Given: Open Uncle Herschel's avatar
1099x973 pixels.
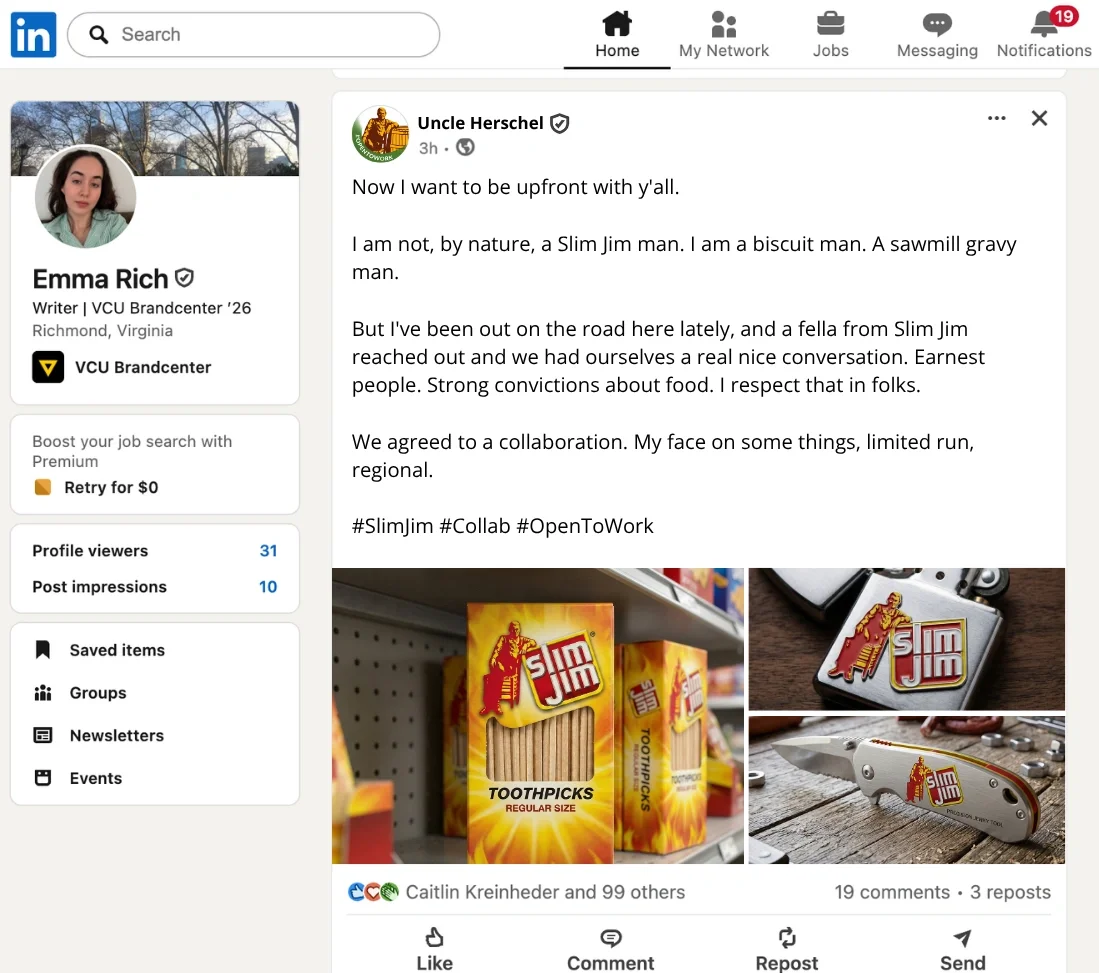Looking at the screenshot, I should coord(381,134).
